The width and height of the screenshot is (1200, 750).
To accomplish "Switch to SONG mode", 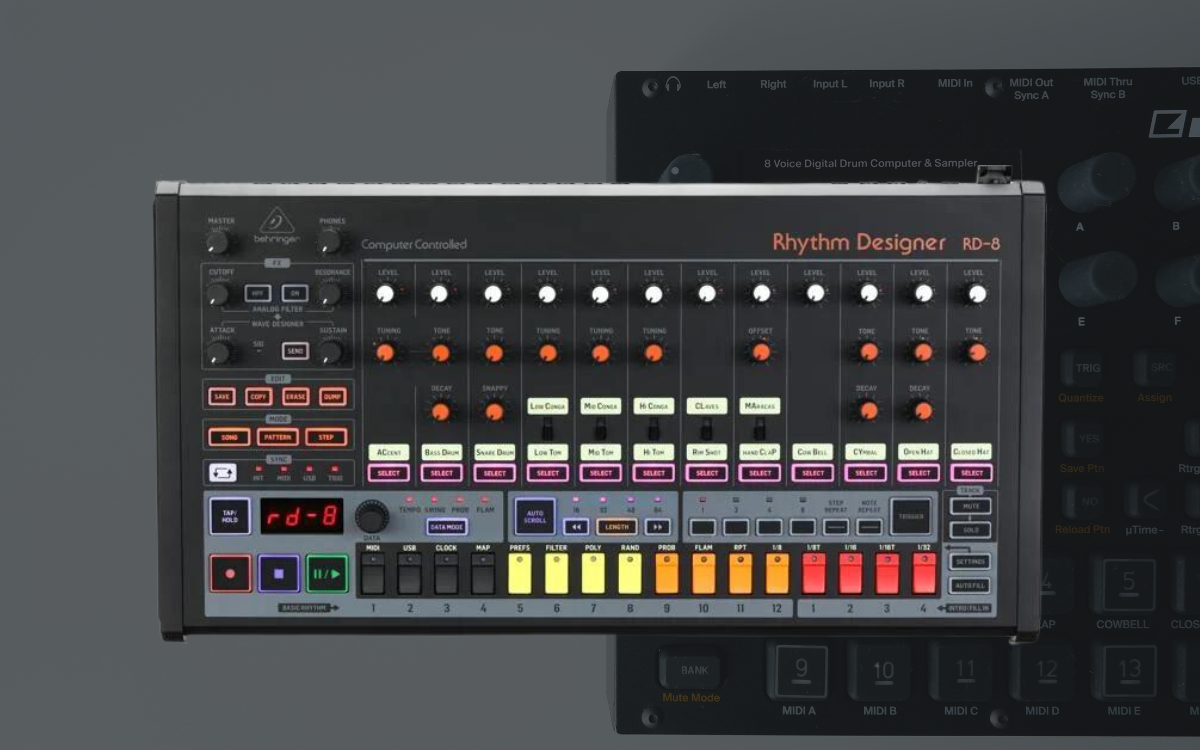I will click(x=228, y=437).
